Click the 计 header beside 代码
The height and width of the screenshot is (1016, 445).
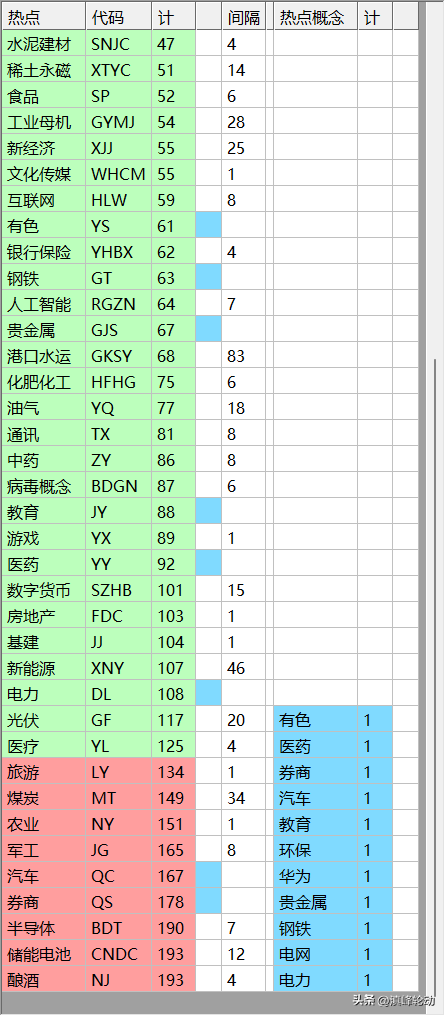coord(174,16)
